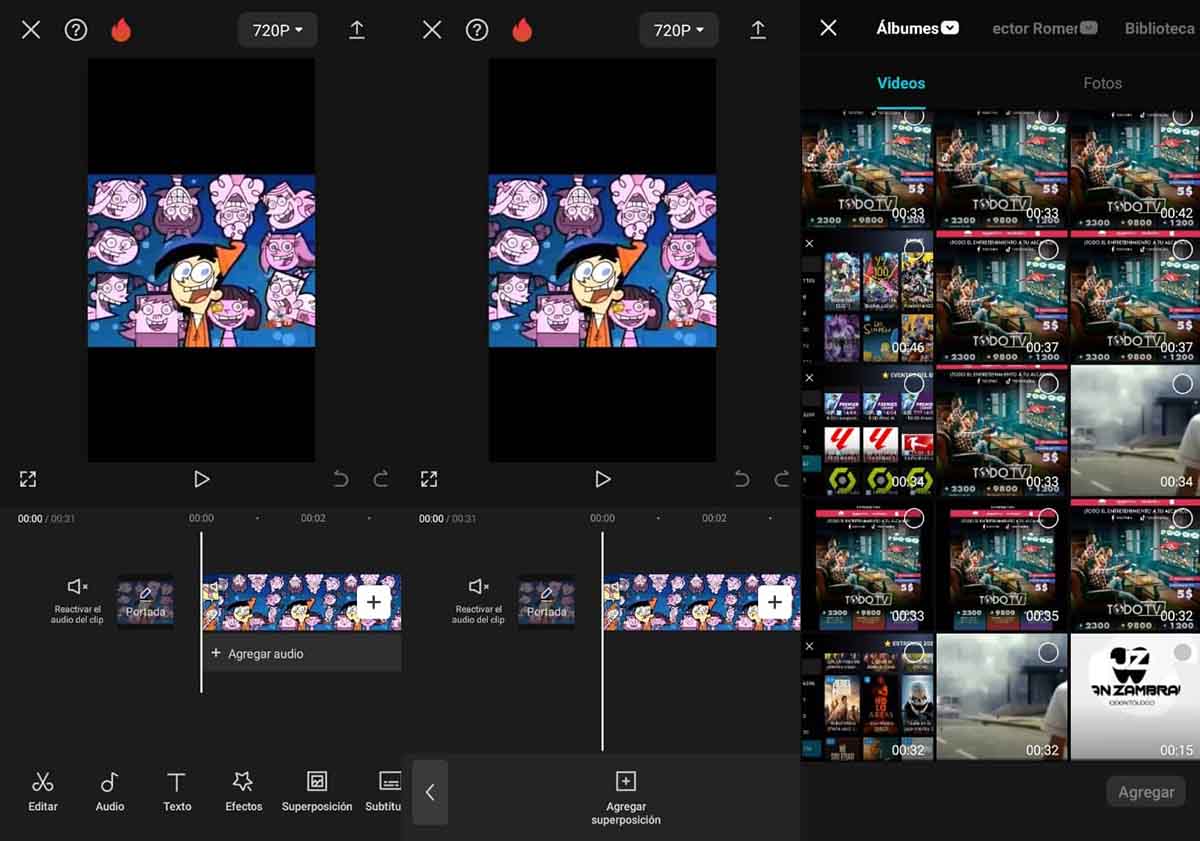1200x841 pixels.
Task: Open the Subtítulos tool
Action: tap(384, 791)
